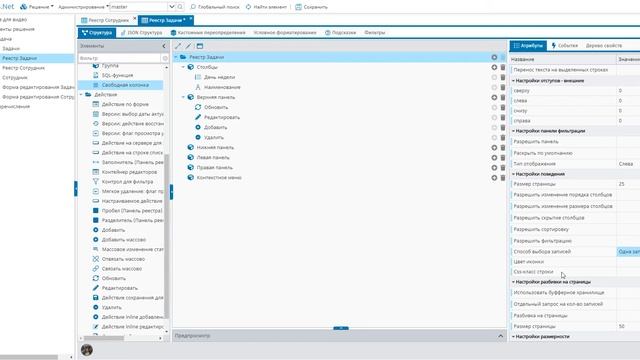Screen dimensions: 640x360
Task: Click the search magnifier next to master
Action: [180, 7]
